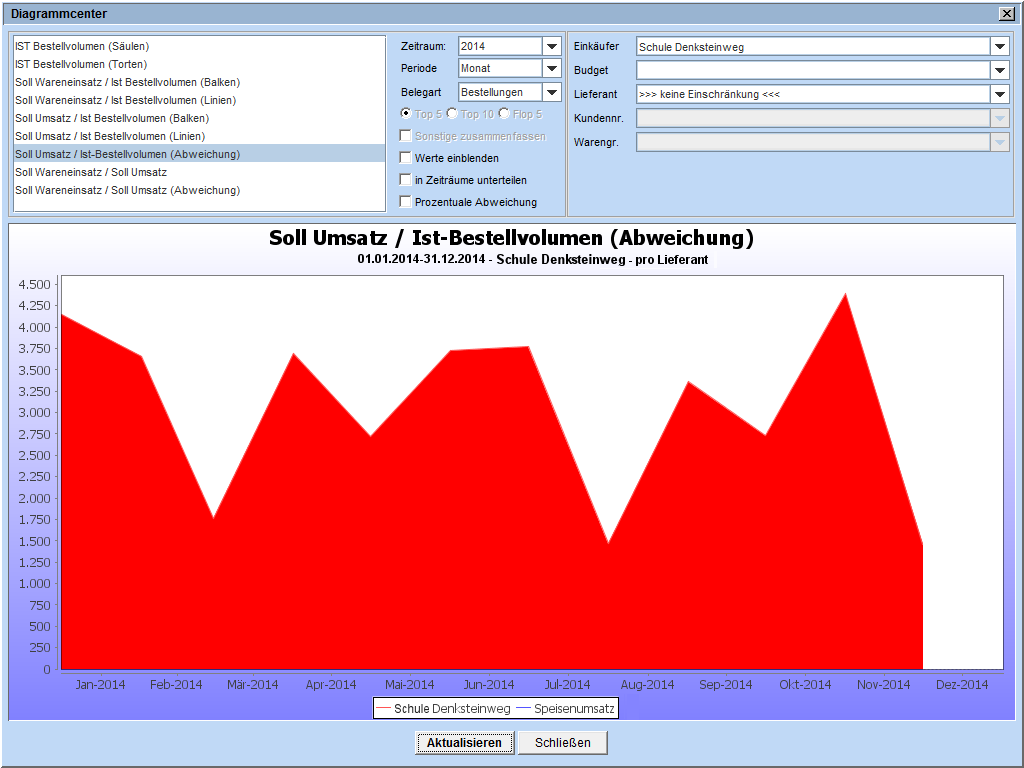This screenshot has height=768, width=1024.
Task: Expand the Periode dropdown arrow
Action: [x=552, y=68]
